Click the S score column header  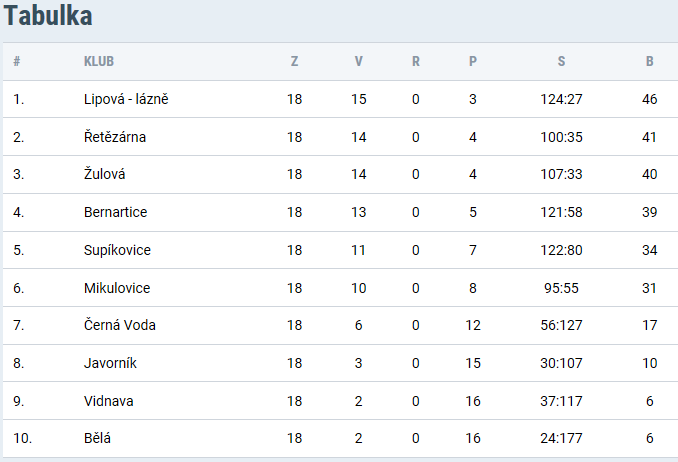pos(561,61)
